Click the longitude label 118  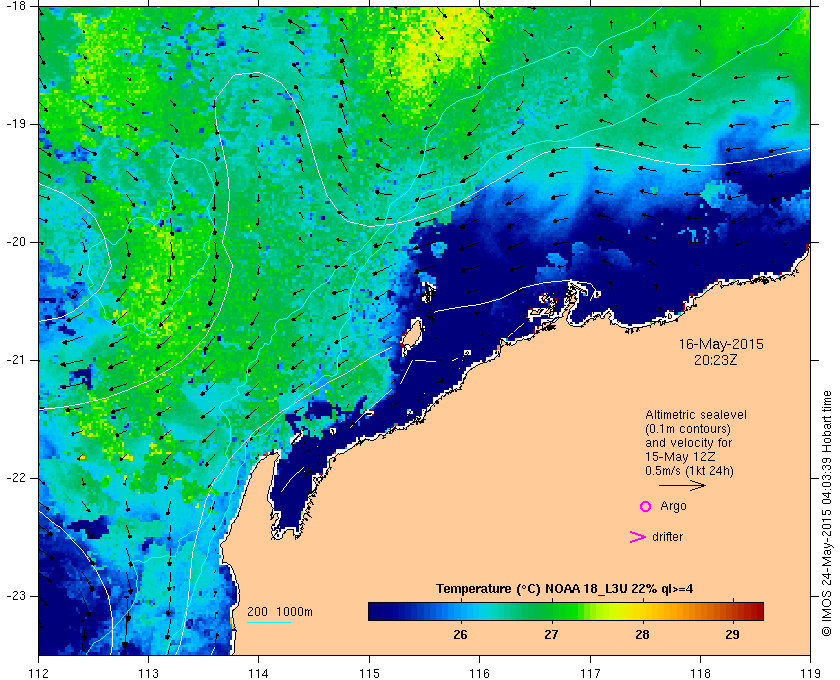(x=700, y=672)
